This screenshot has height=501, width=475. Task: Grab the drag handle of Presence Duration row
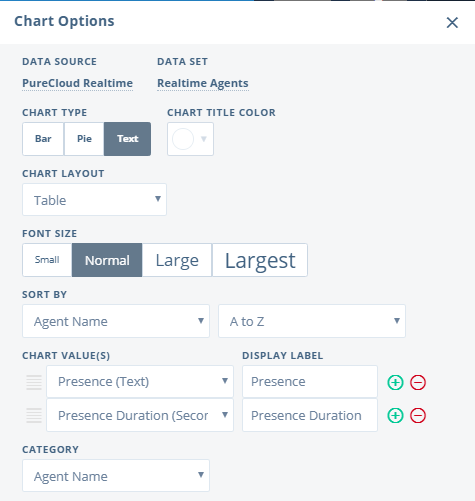click(x=34, y=415)
